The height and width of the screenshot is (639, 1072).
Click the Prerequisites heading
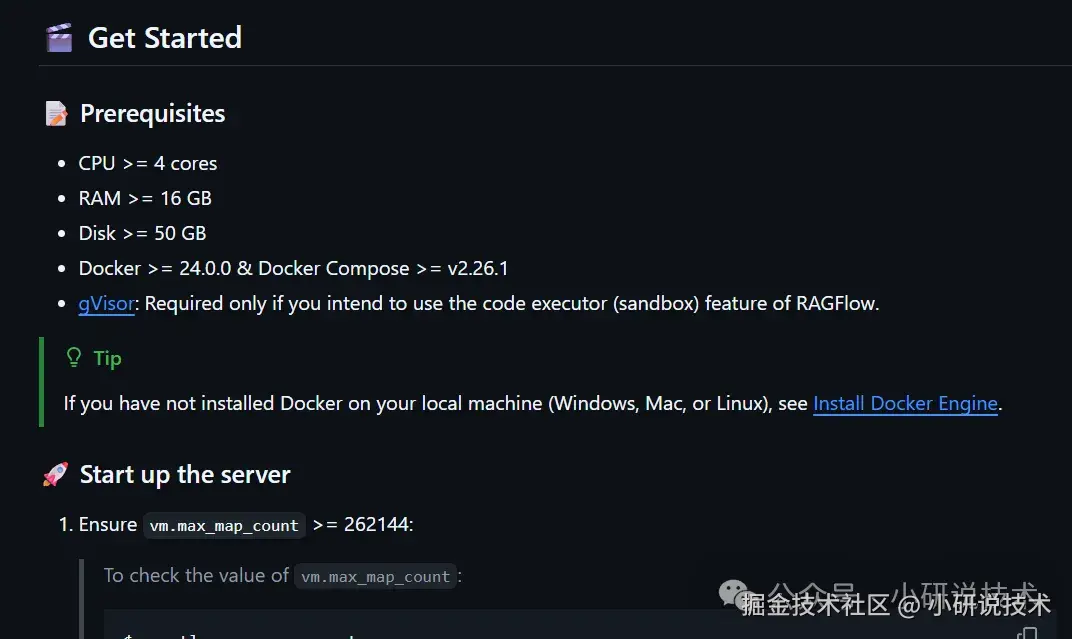click(x=152, y=113)
